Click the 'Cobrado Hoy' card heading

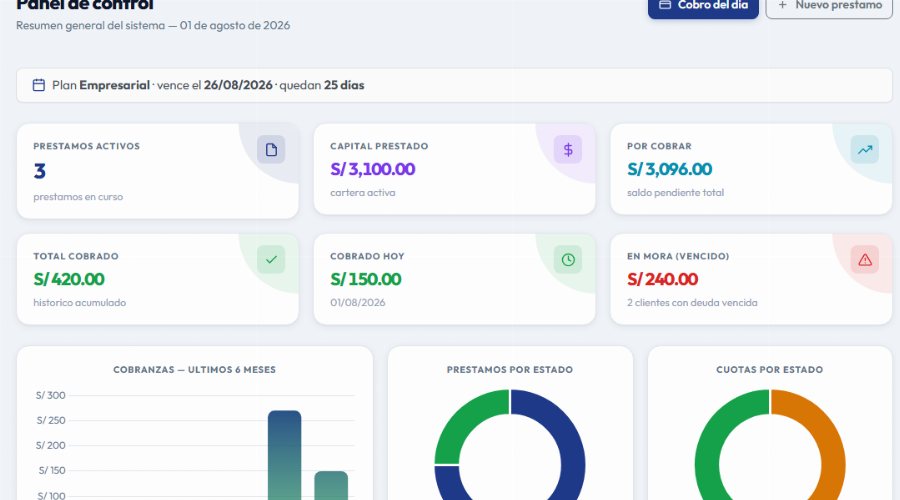point(367,256)
